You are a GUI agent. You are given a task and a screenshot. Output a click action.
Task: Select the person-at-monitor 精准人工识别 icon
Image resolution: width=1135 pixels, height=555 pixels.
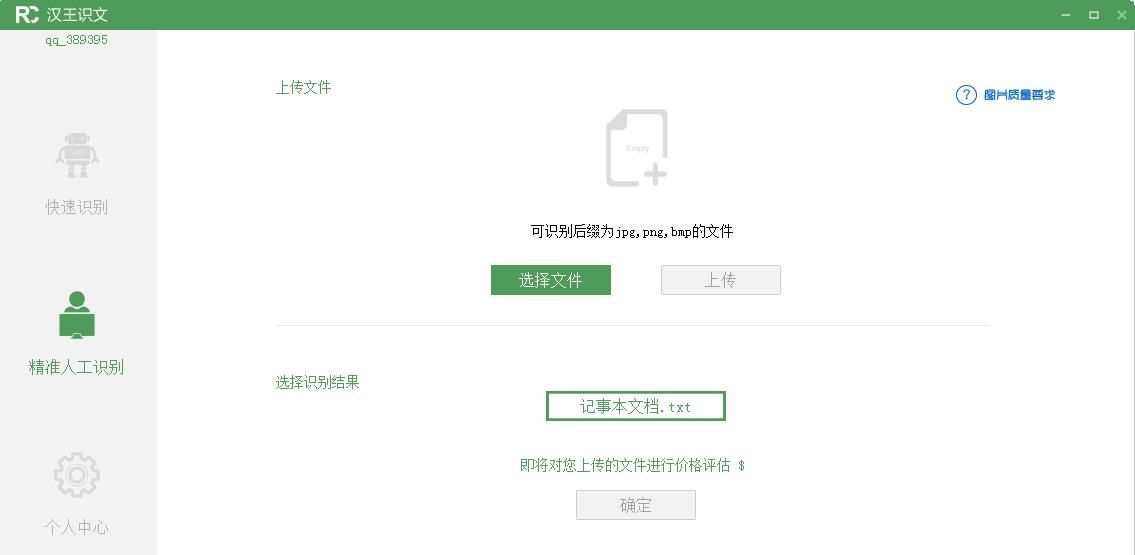tap(77, 315)
